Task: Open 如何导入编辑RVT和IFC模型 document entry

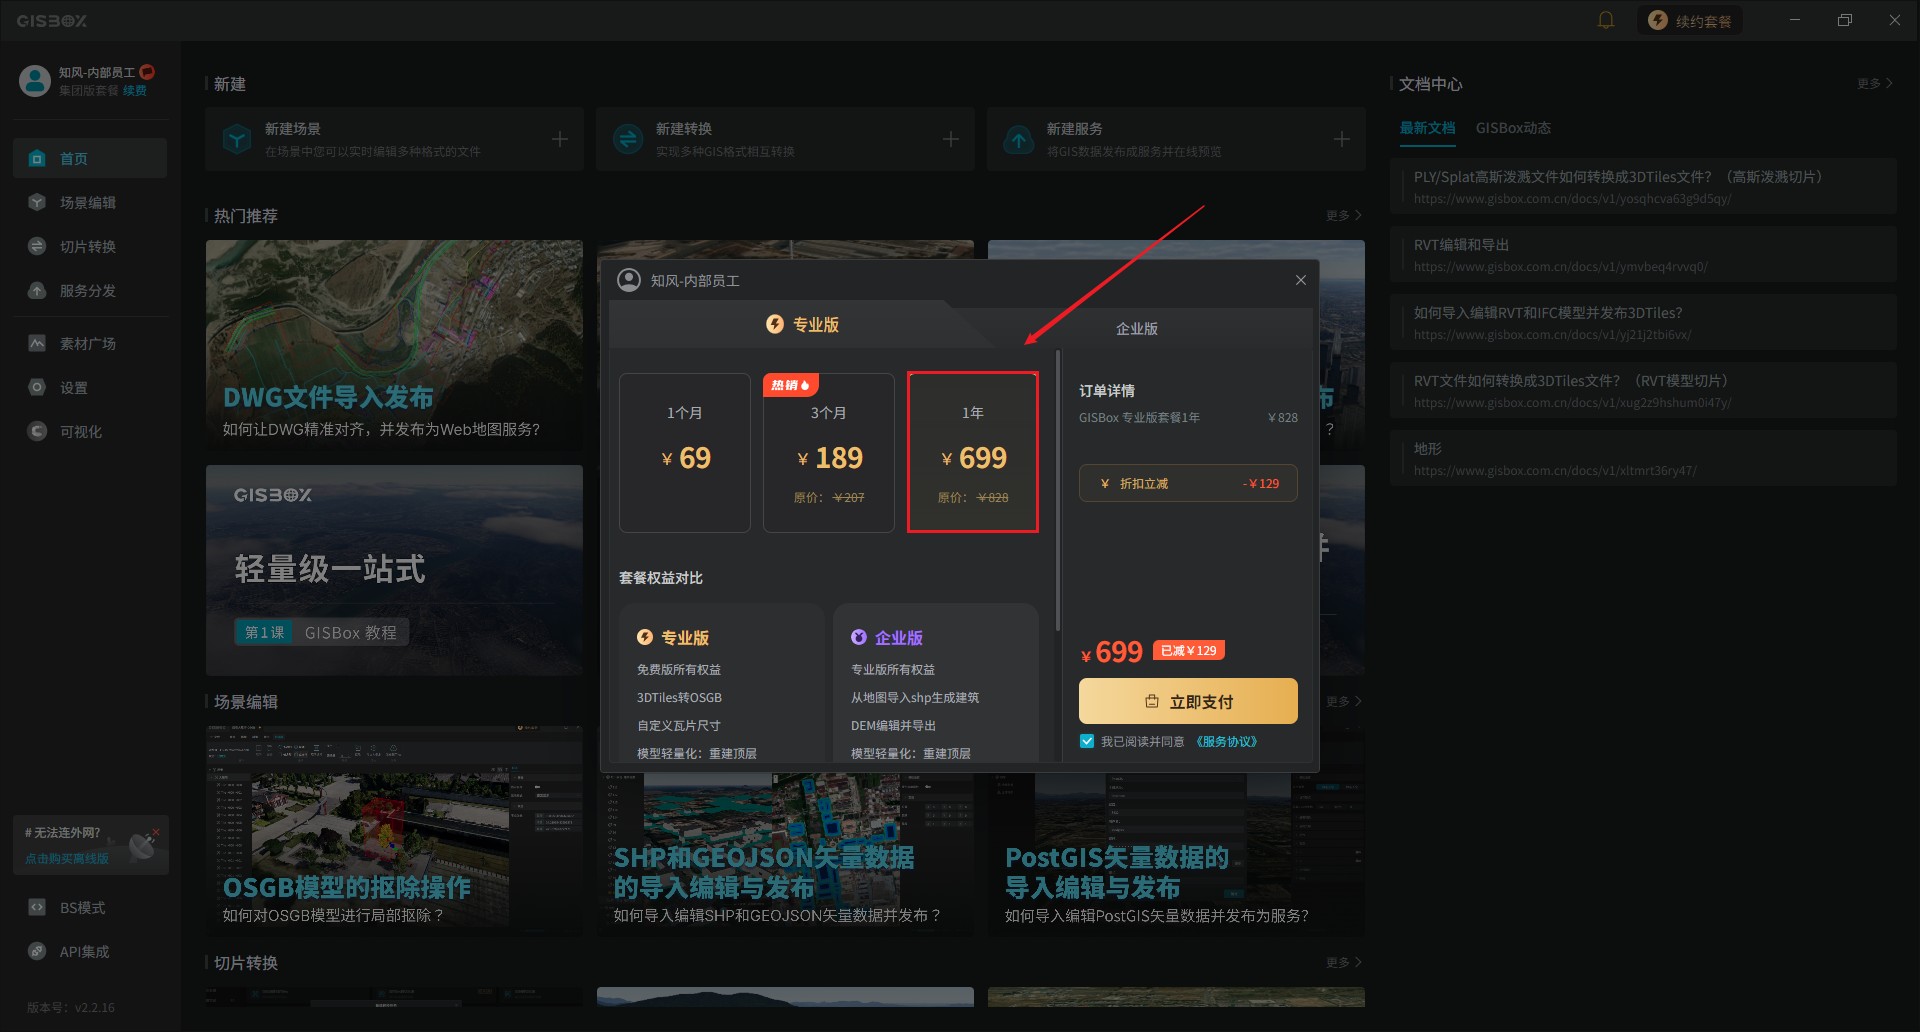Action: pos(1643,323)
